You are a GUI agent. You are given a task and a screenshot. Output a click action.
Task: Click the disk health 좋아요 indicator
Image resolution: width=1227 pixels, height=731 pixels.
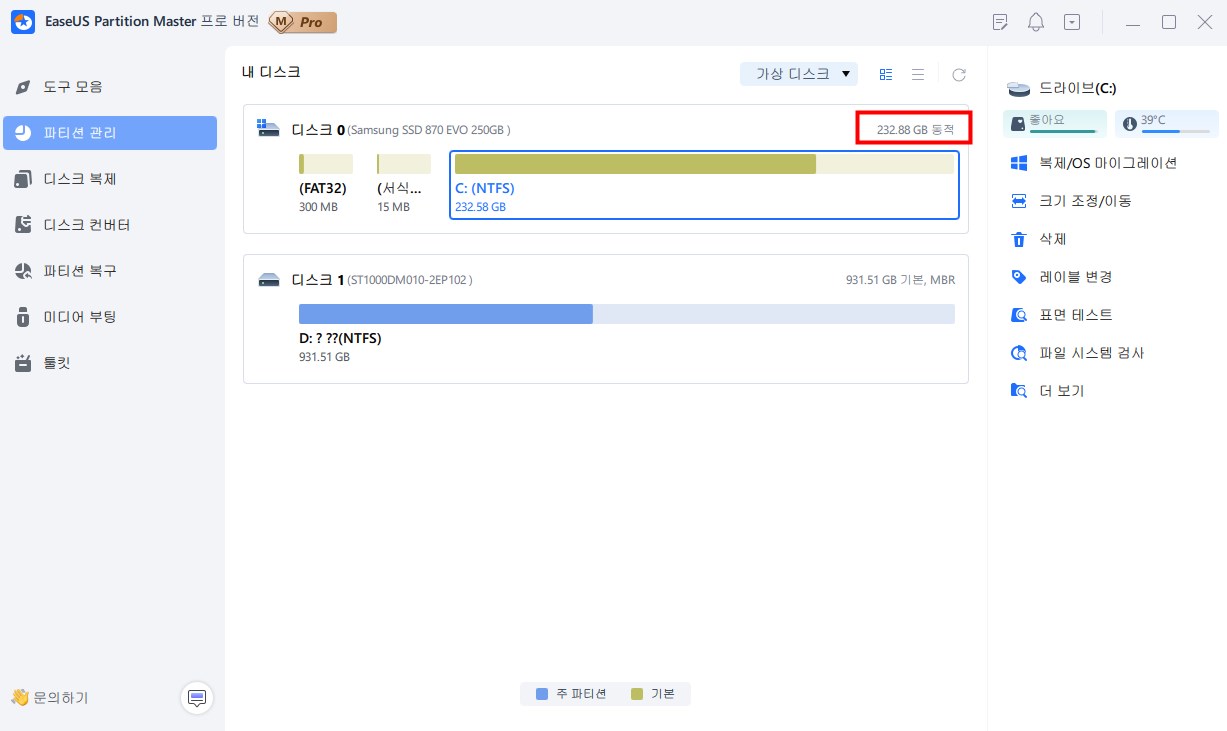[x=1055, y=123]
